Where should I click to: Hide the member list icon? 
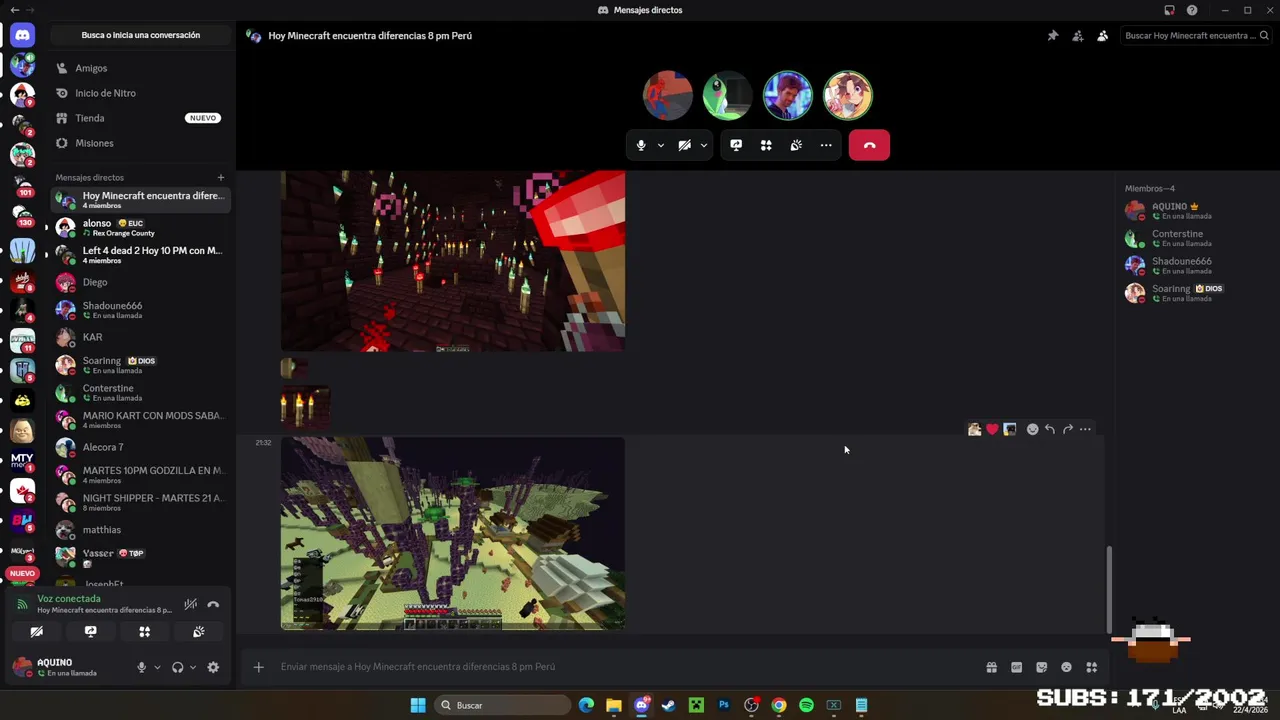point(1102,36)
